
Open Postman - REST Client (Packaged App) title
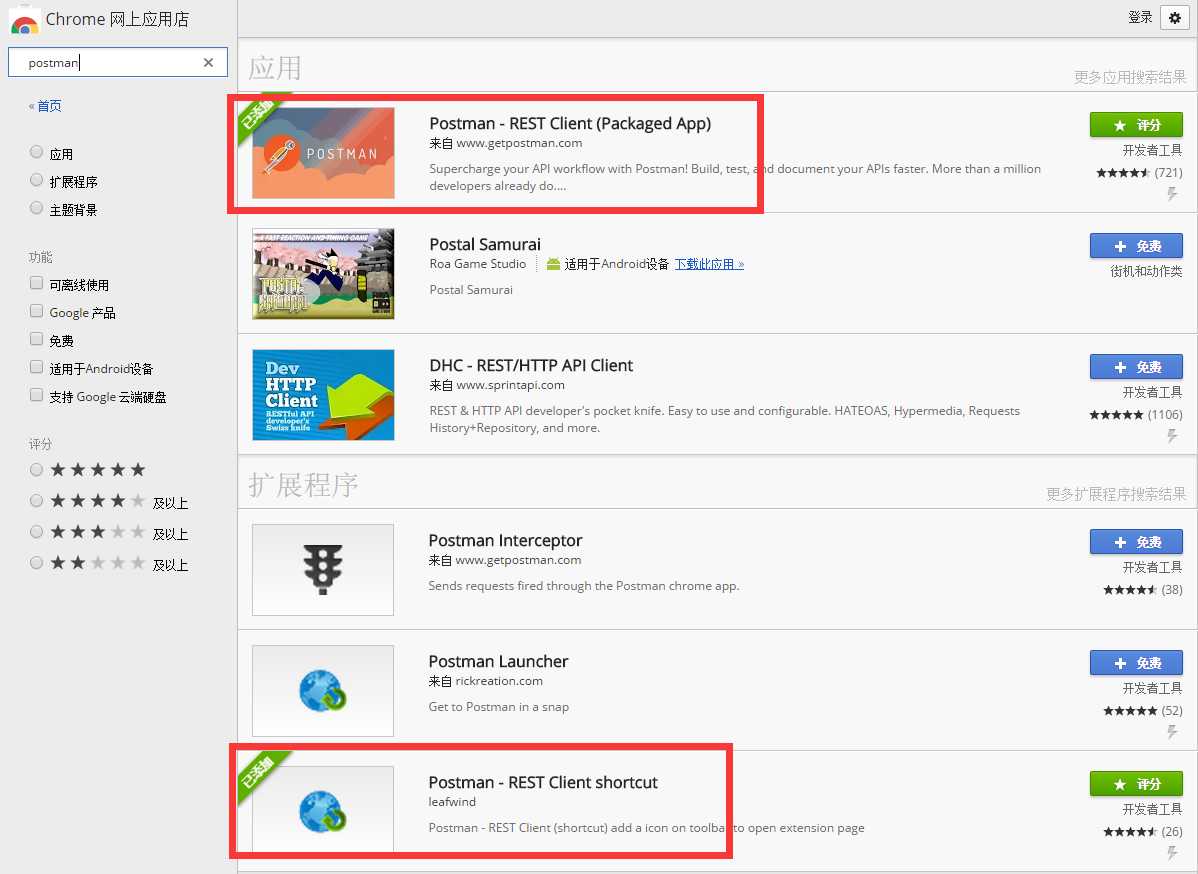pyautogui.click(x=570, y=124)
